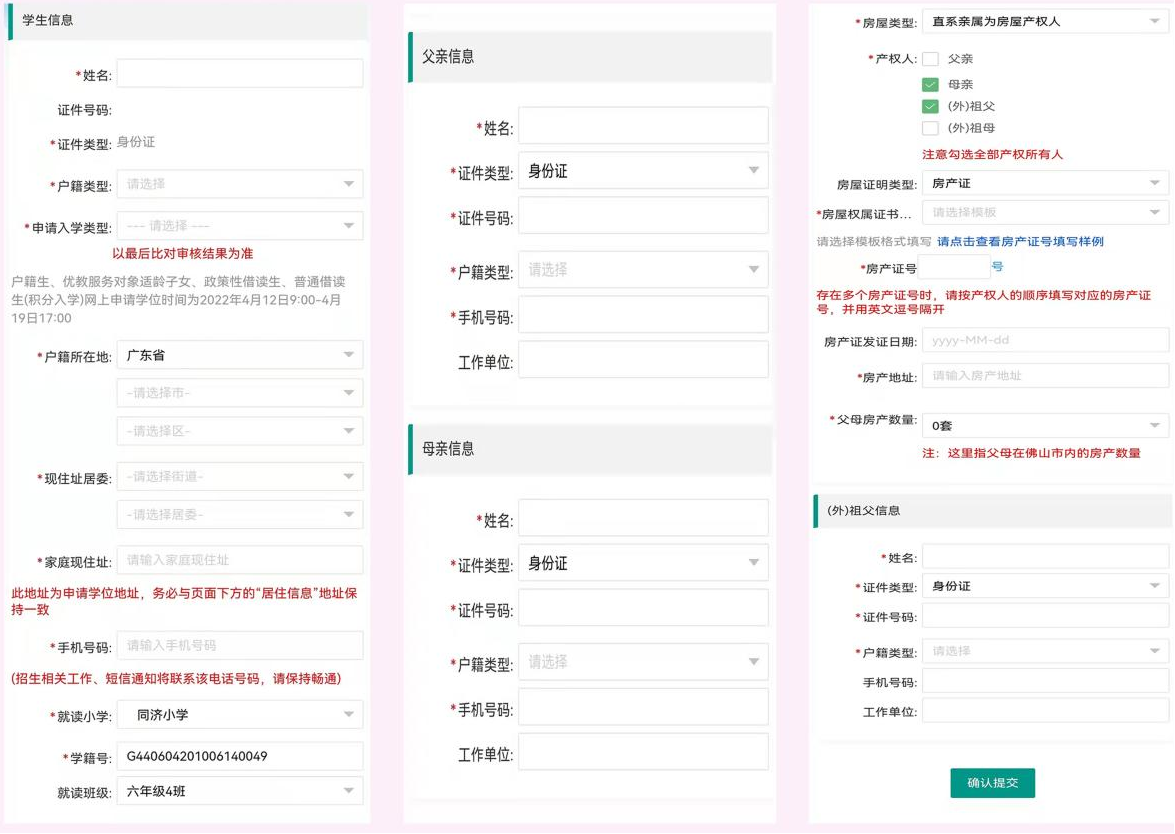Focus the 家庭现住址 address input
Image resolution: width=1175 pixels, height=834 pixels.
click(240, 560)
